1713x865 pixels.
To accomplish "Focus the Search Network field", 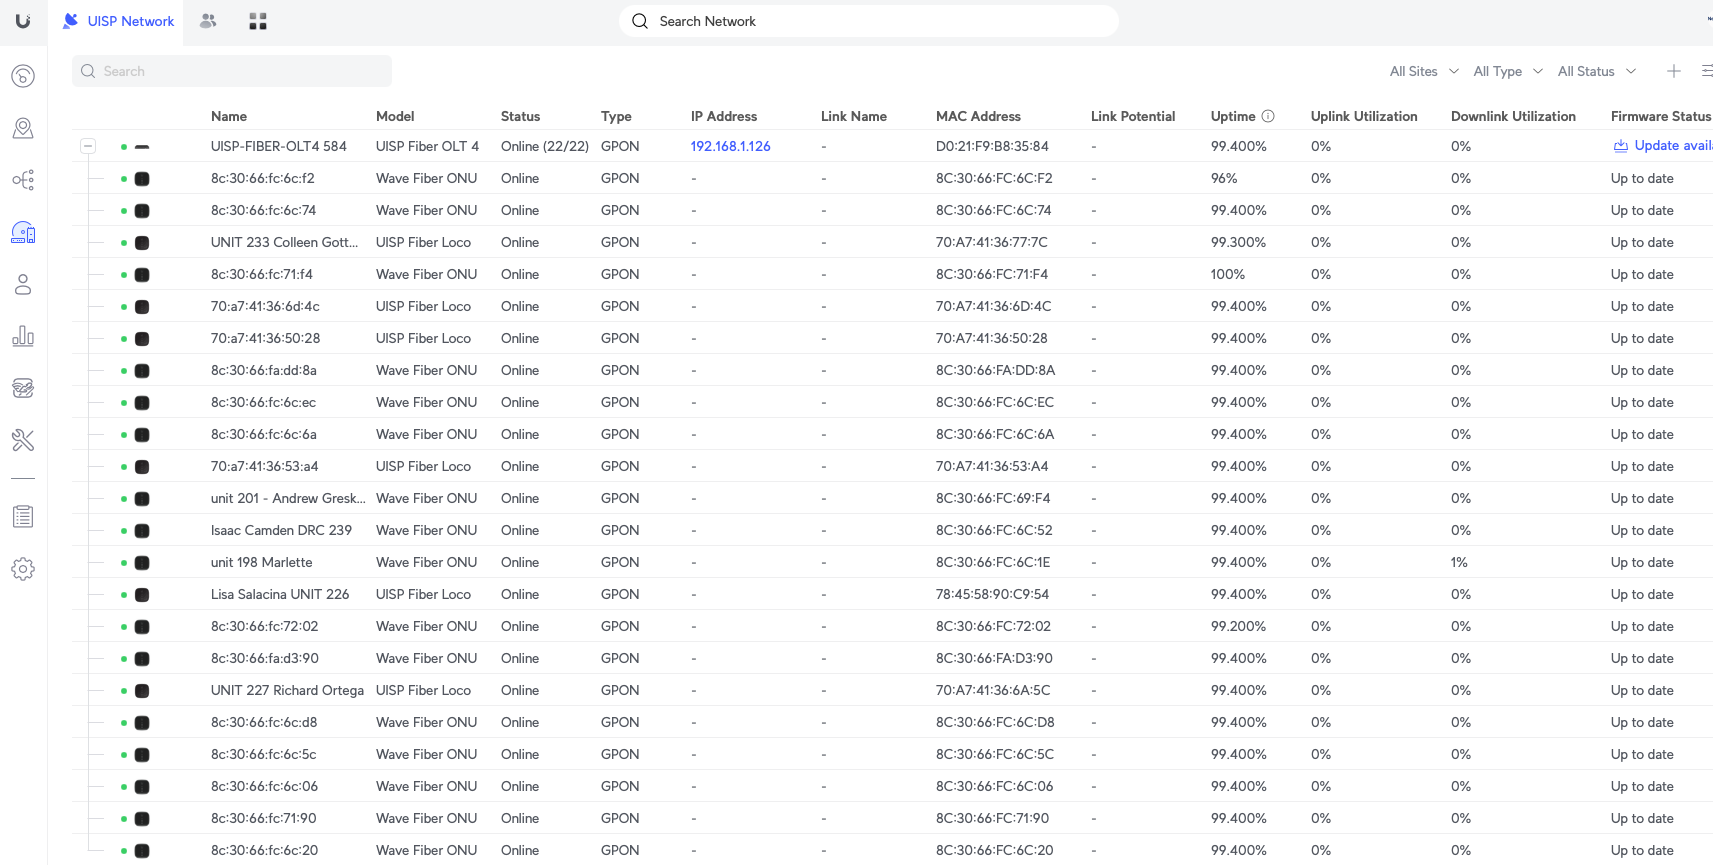I will point(868,21).
